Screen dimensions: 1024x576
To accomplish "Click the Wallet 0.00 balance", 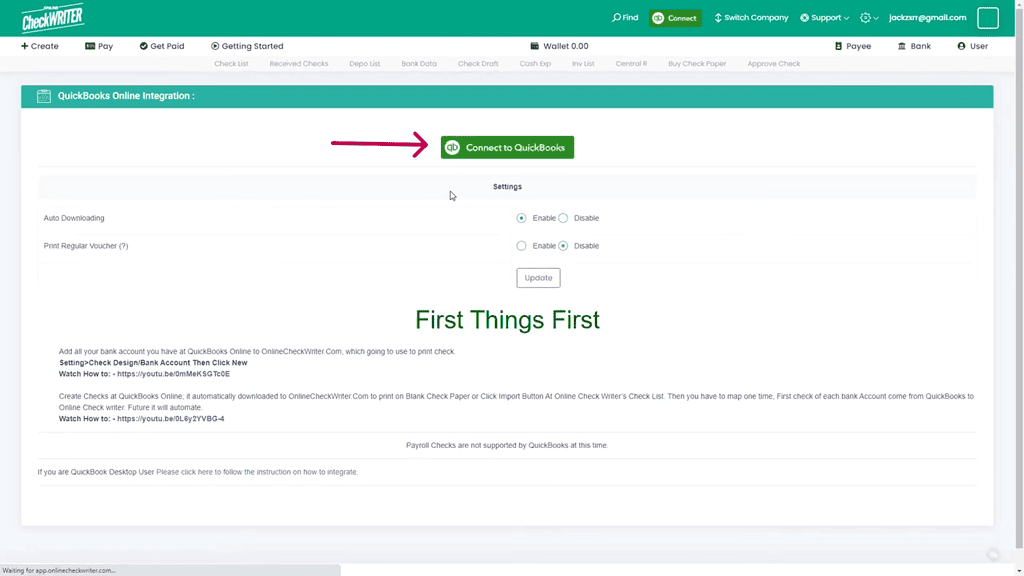I will [560, 46].
